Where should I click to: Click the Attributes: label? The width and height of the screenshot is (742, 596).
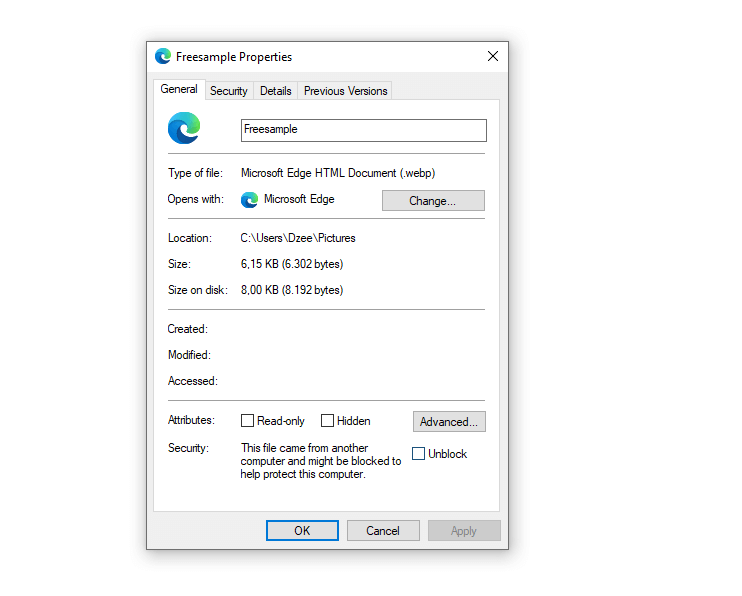click(191, 420)
